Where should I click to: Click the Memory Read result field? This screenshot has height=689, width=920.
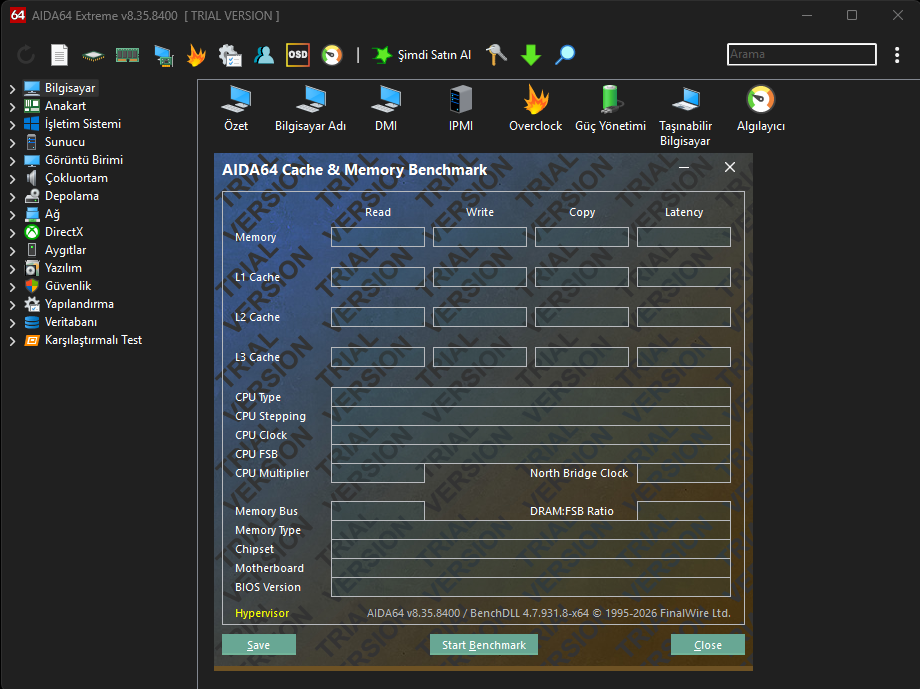point(378,237)
